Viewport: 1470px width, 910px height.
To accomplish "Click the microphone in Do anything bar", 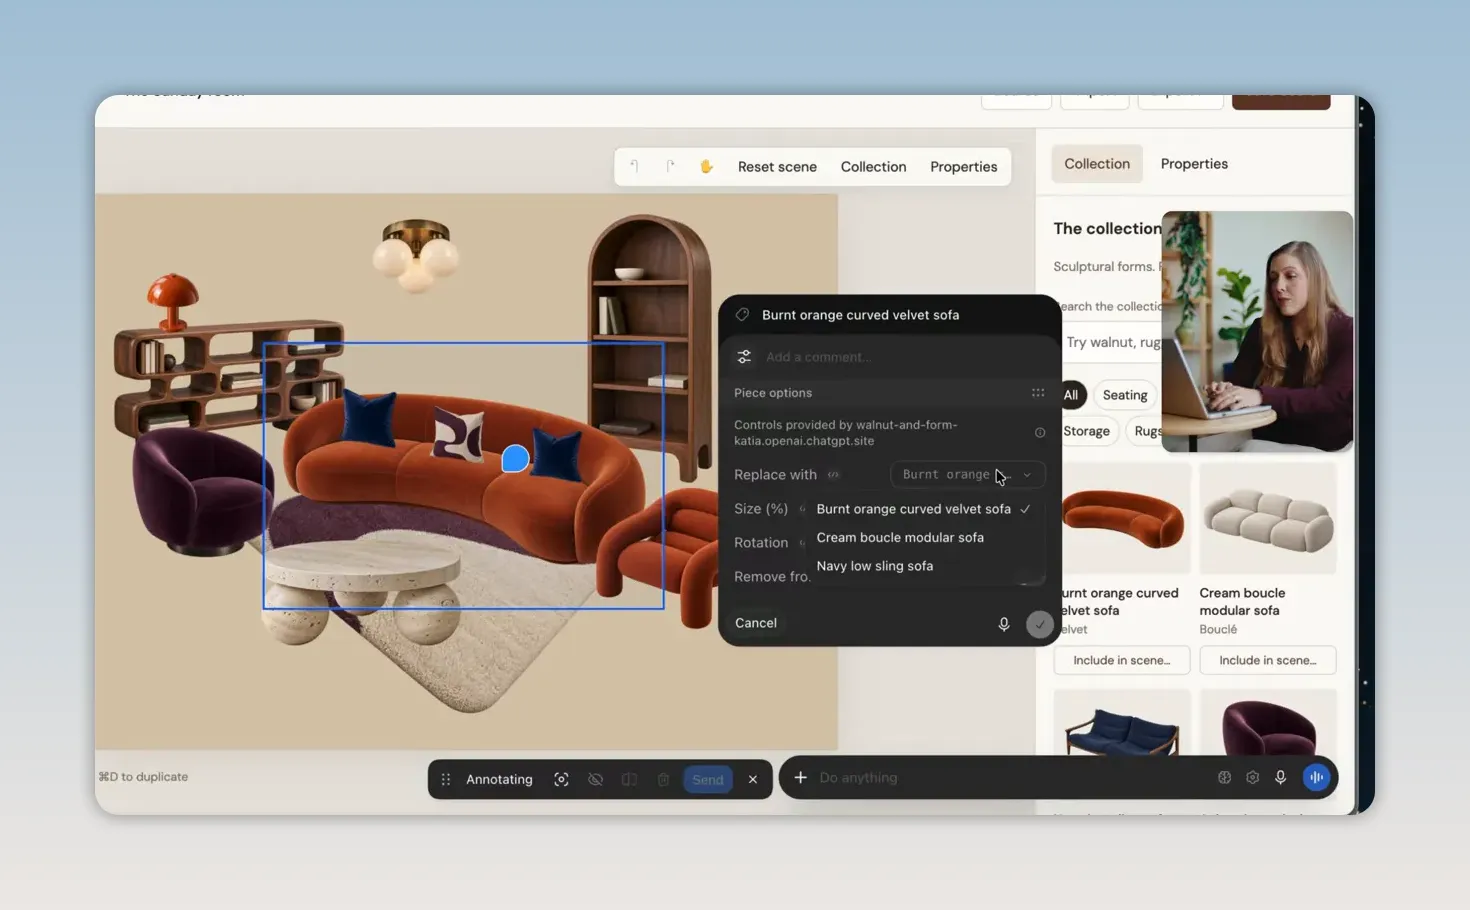I will coord(1280,777).
